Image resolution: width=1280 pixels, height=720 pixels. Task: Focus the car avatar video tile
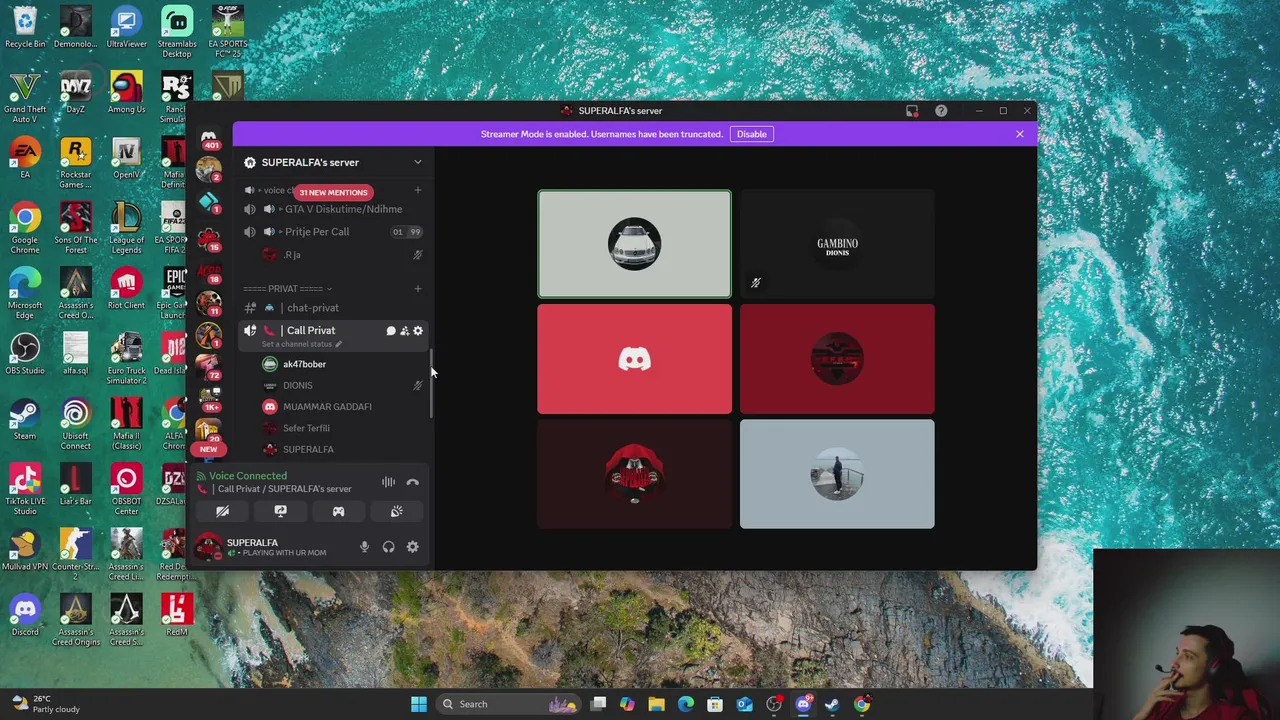(x=634, y=244)
